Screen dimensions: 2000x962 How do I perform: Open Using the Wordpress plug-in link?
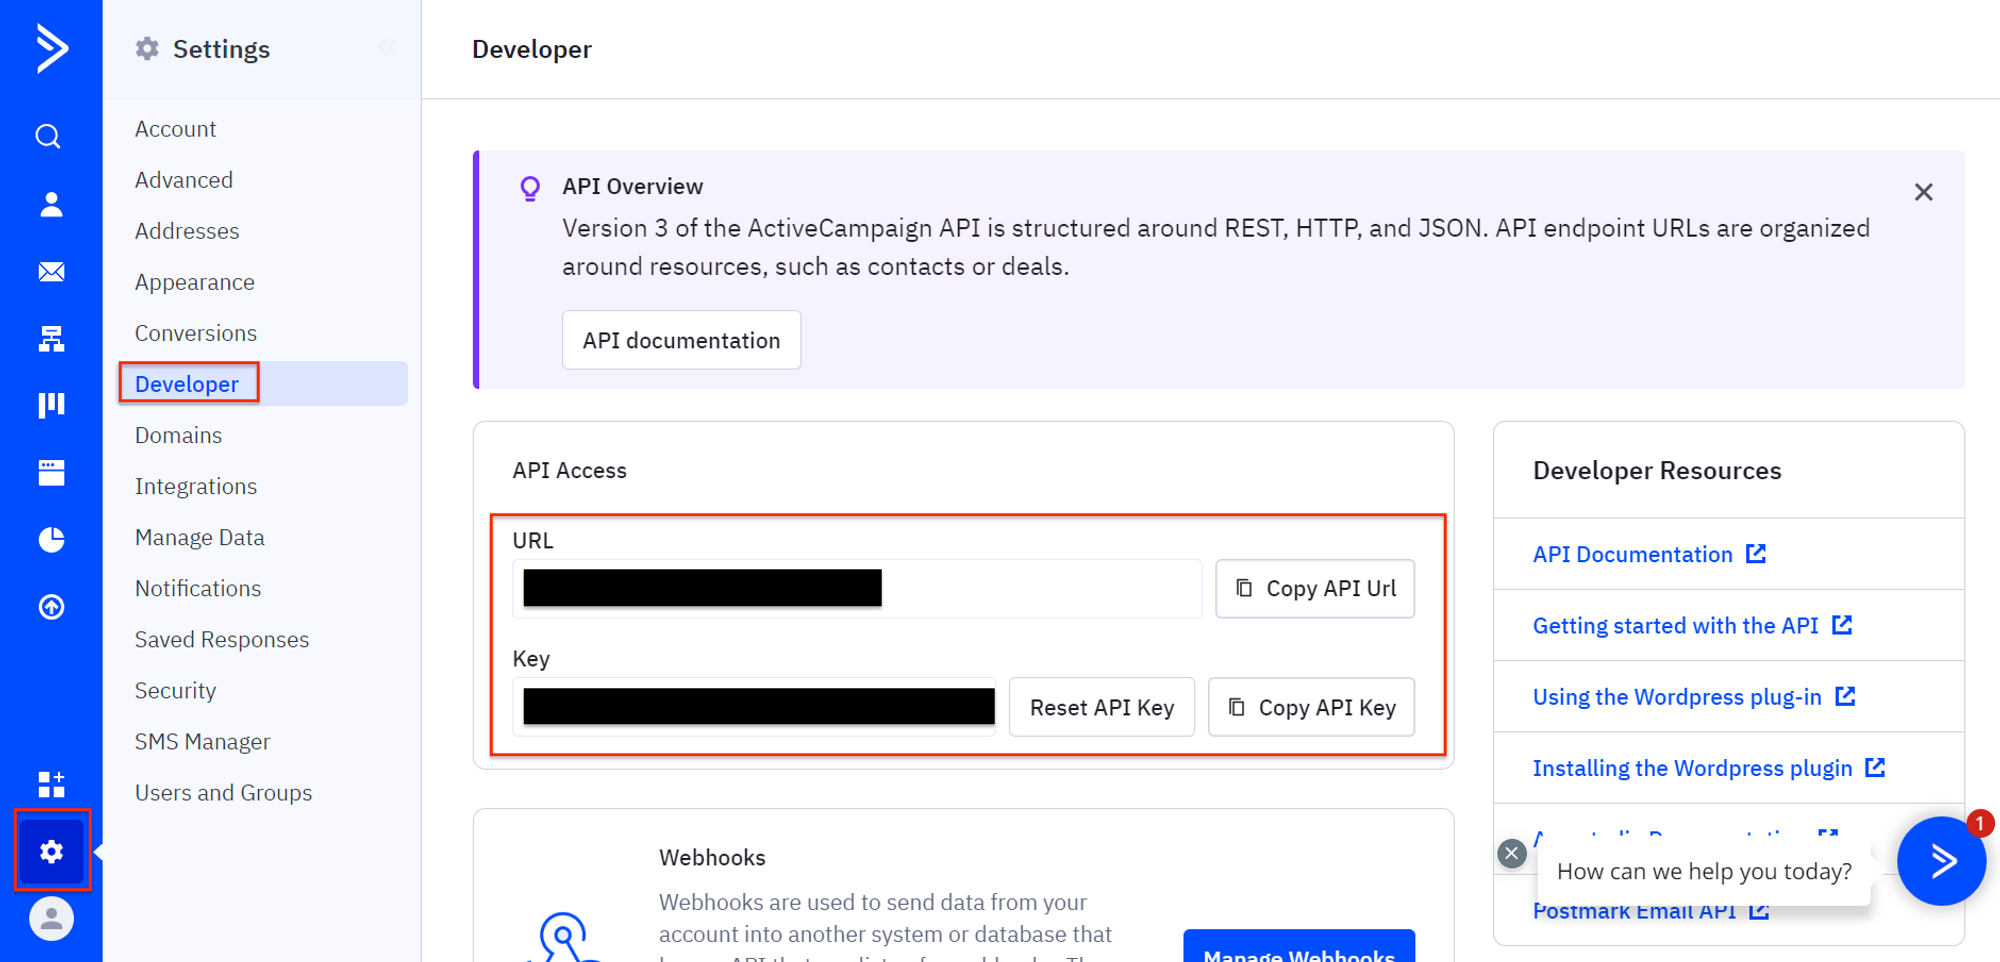click(x=1694, y=697)
